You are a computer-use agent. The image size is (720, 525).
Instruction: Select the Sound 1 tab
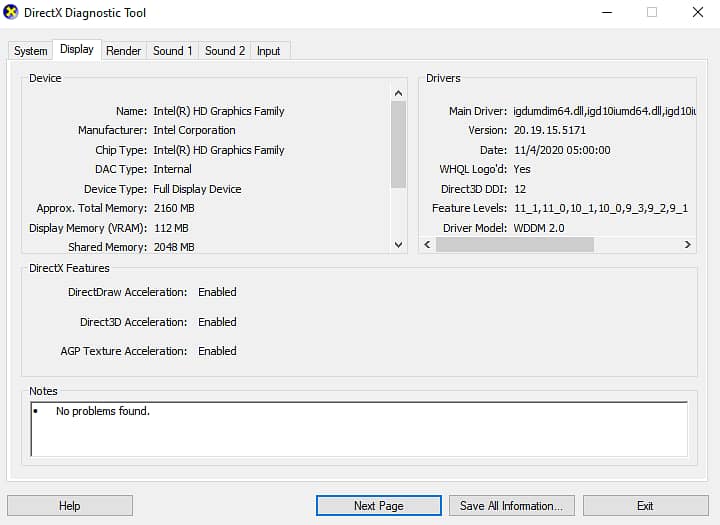click(x=172, y=51)
